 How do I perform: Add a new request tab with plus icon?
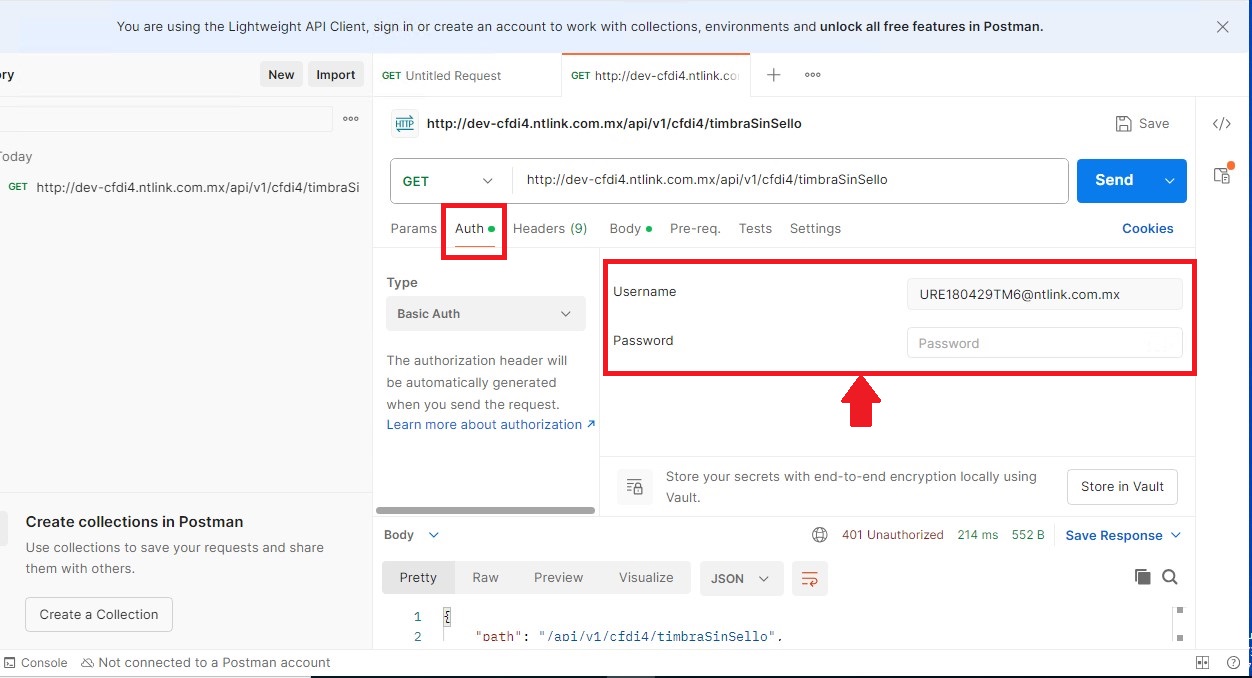tap(773, 75)
